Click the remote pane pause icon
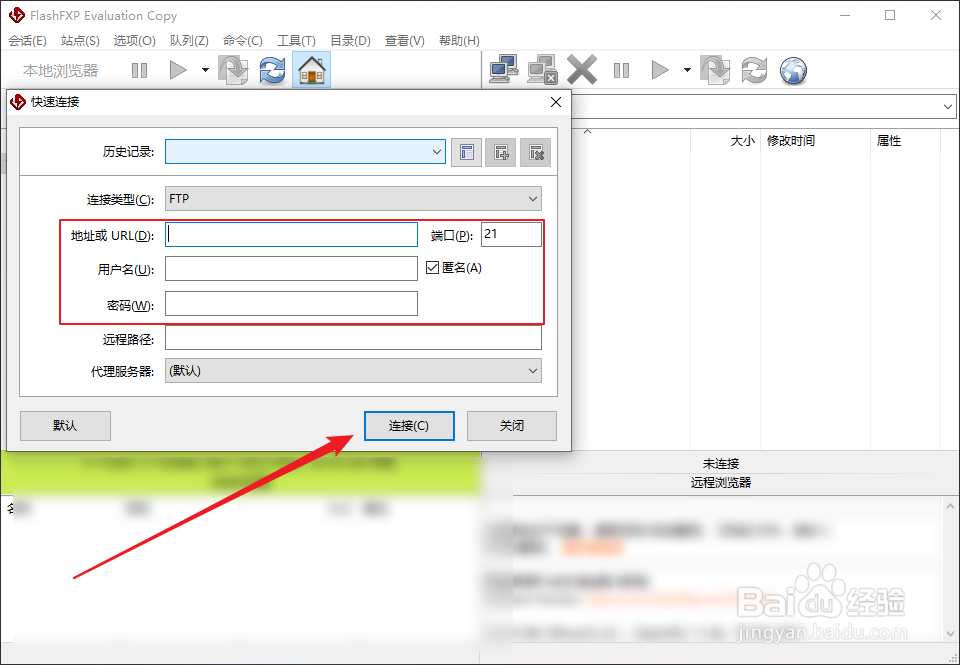Screen dimensions: 960x665 click(x=621, y=70)
